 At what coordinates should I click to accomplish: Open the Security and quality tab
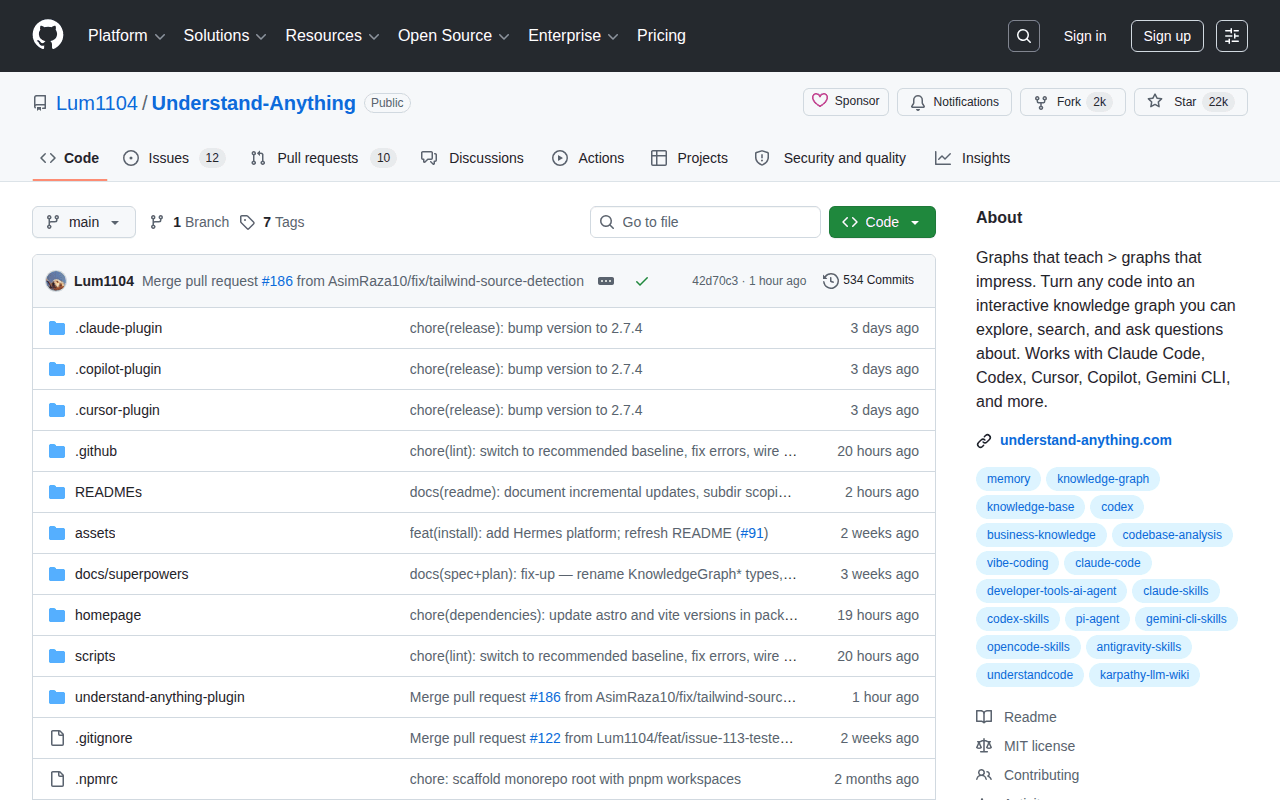(x=830, y=158)
